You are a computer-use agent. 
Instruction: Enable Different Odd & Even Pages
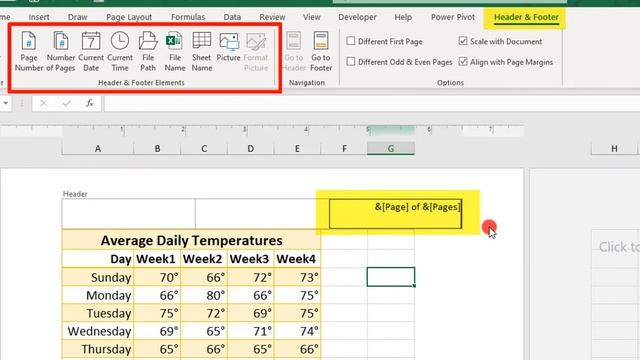[x=351, y=61]
